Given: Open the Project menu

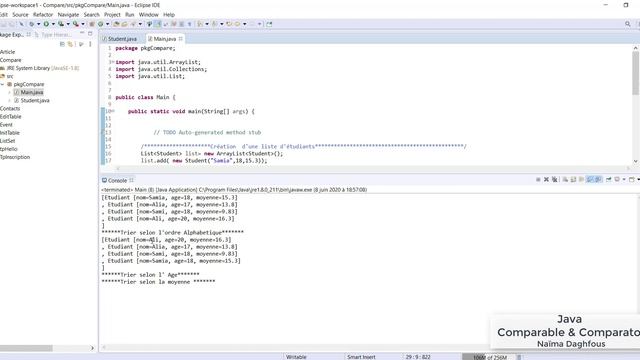Looking at the screenshot, I should pyautogui.click(x=112, y=15).
